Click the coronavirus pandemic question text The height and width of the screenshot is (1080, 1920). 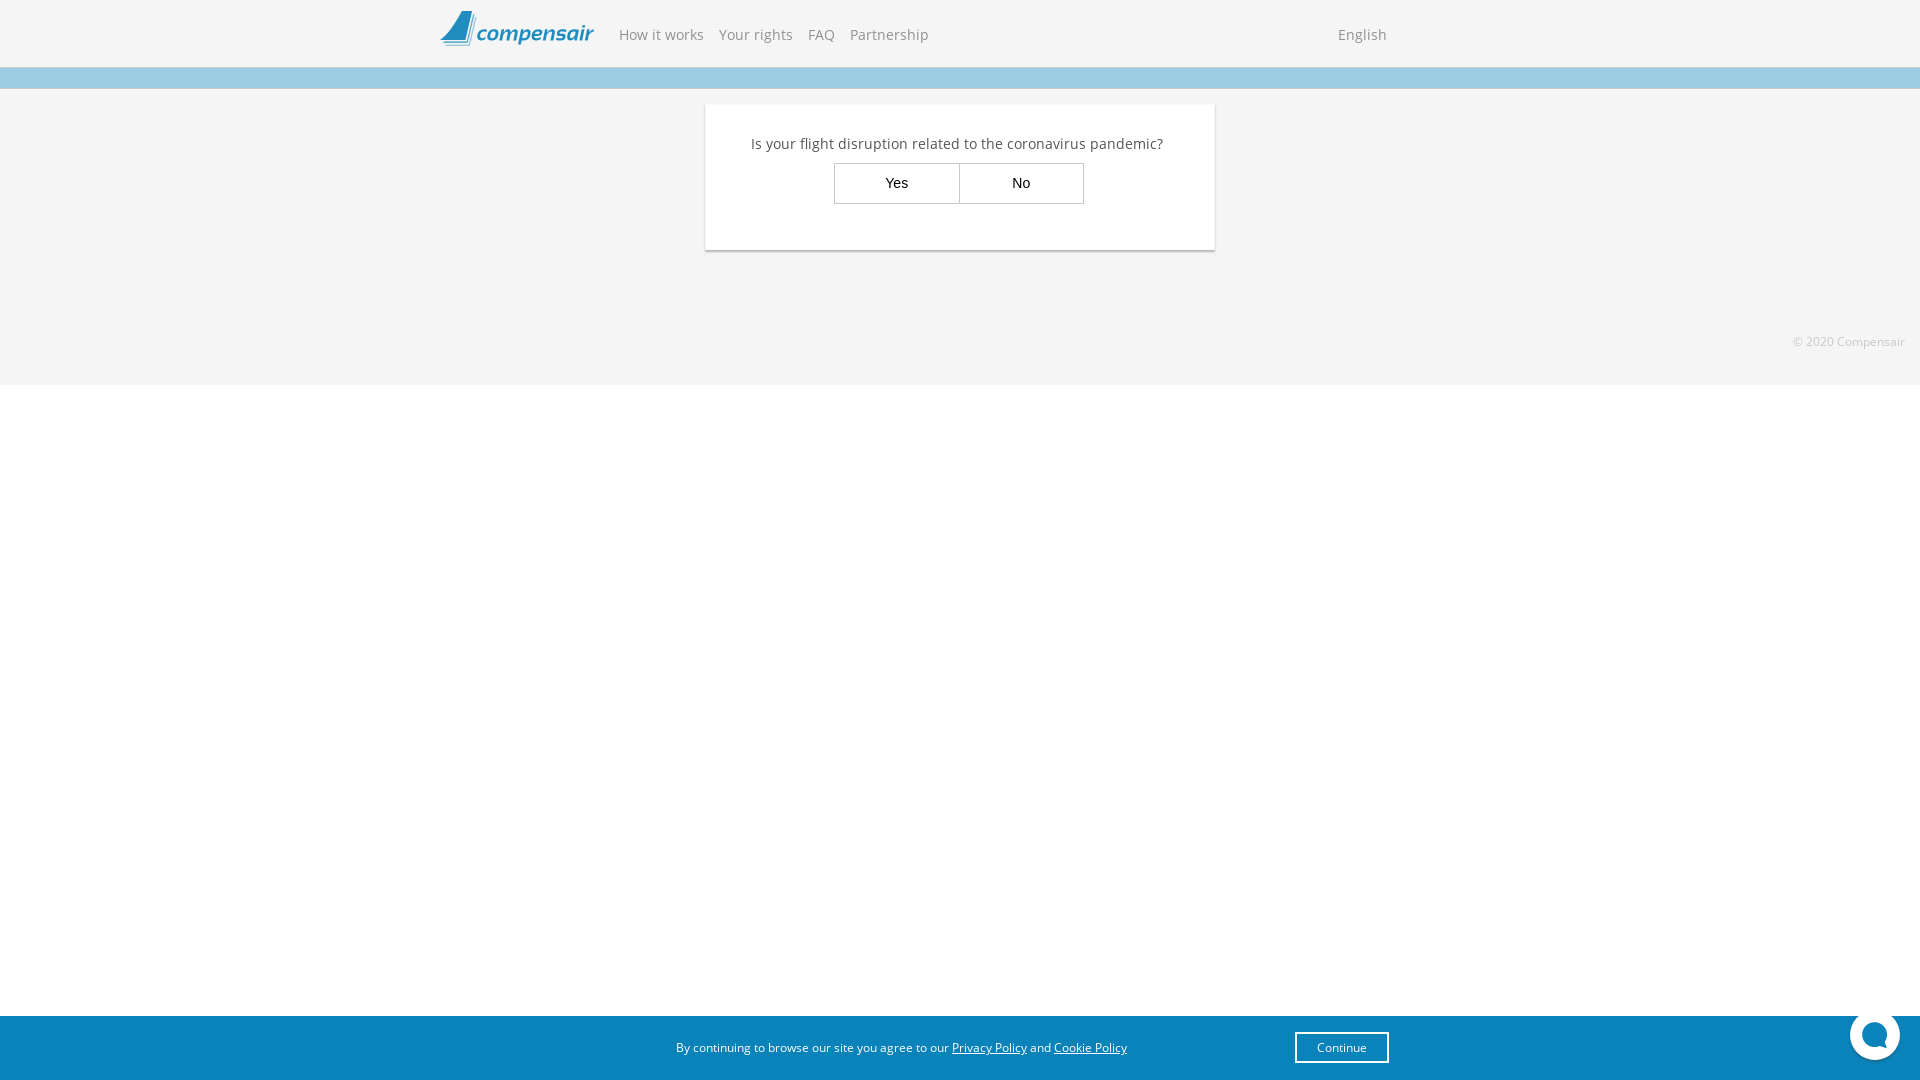click(957, 144)
